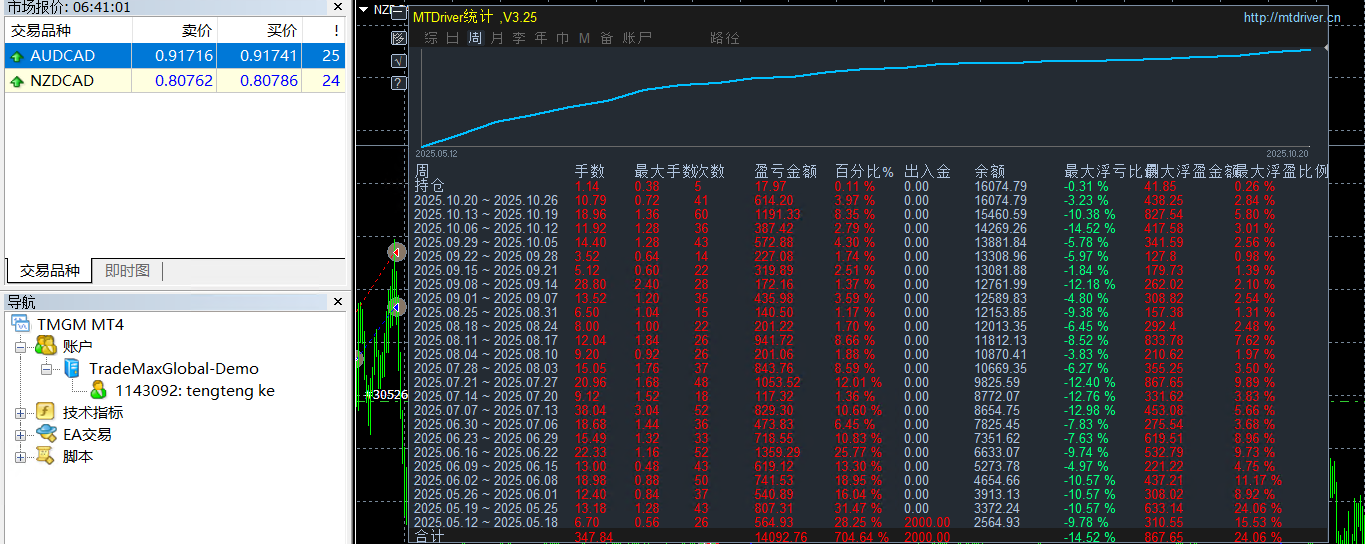Collapse the TradeMaxGlobal-Demo tree node
The height and width of the screenshot is (544, 1365).
click(x=47, y=368)
